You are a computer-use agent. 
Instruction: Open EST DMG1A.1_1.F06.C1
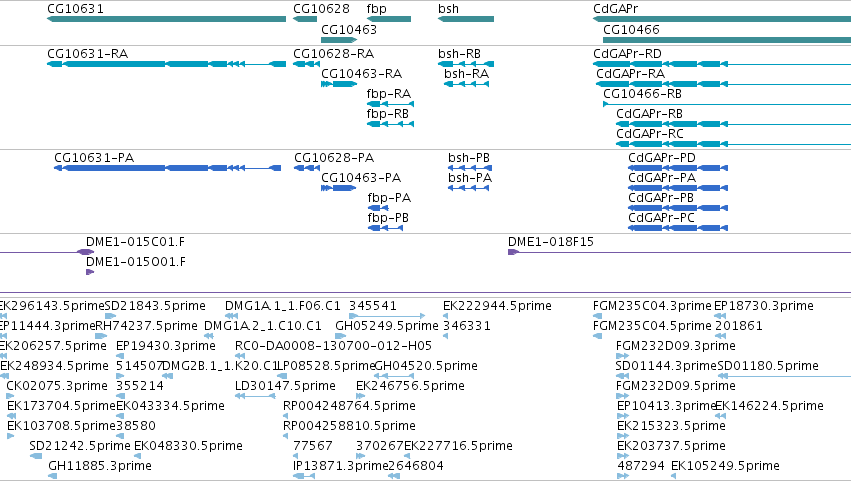click(x=283, y=306)
